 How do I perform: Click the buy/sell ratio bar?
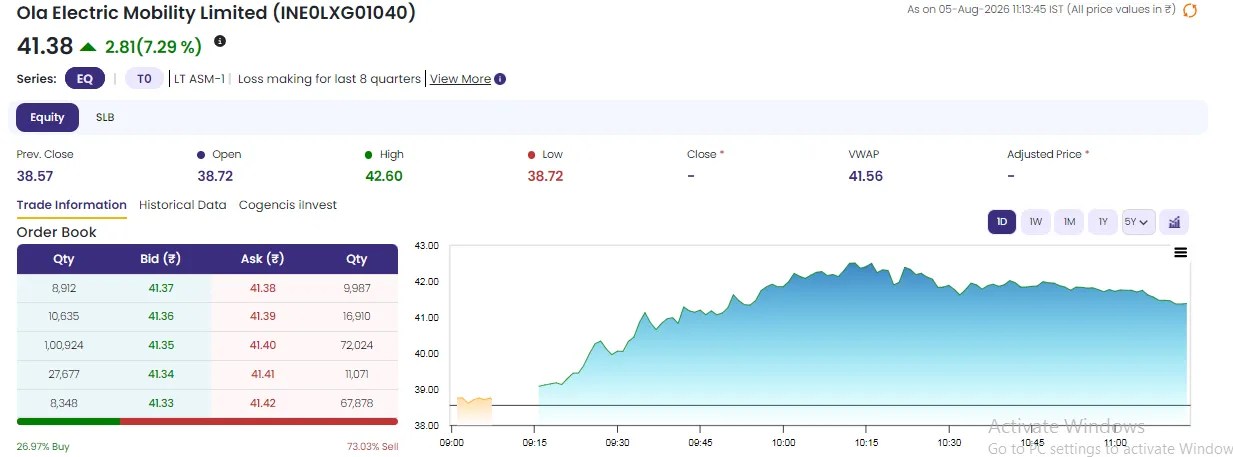tap(207, 421)
